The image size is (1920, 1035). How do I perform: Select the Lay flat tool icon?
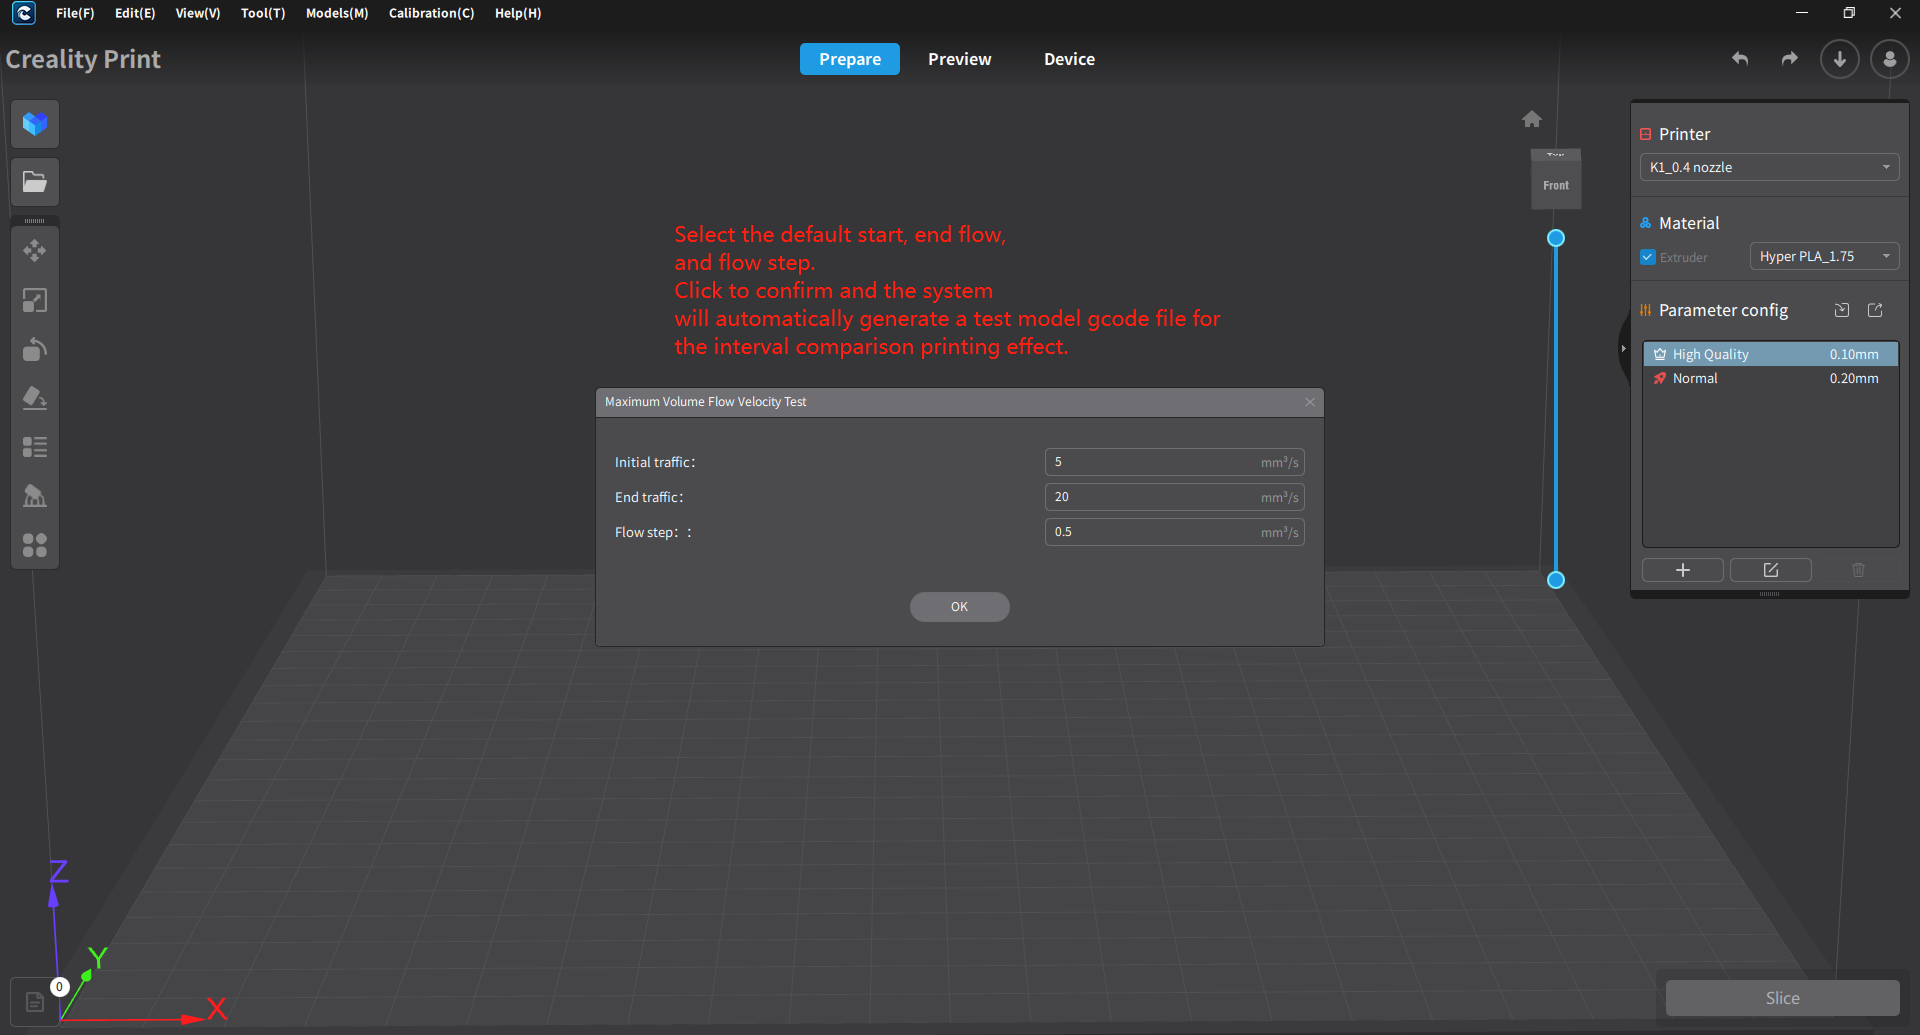[x=35, y=398]
